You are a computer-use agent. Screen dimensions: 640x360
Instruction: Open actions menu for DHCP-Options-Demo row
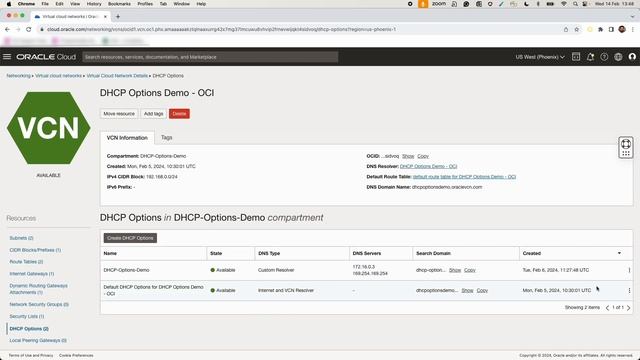pos(629,270)
